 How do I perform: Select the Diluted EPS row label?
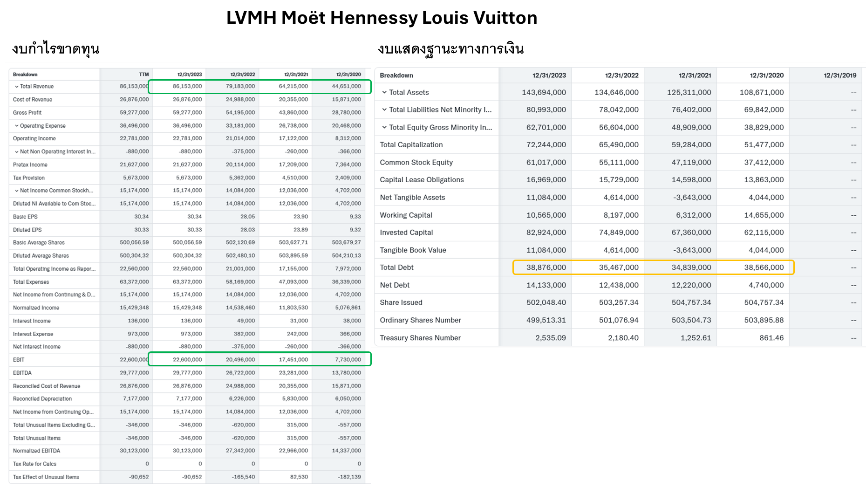[27, 230]
